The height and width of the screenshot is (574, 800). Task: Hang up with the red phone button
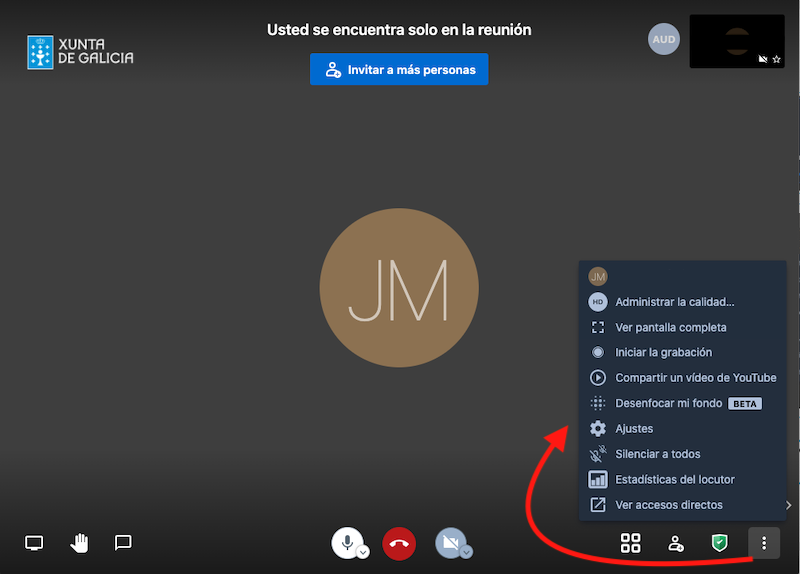[x=399, y=544]
